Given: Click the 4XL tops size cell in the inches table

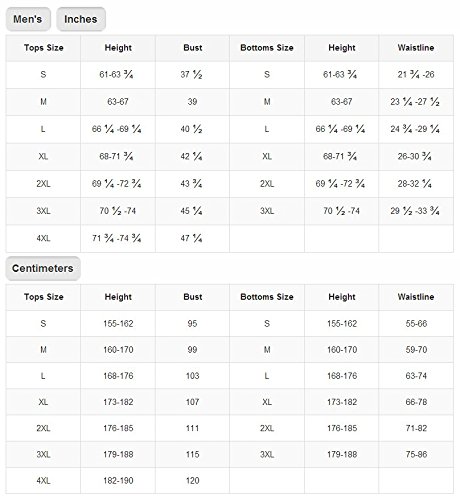Looking at the screenshot, I should (43, 238).
